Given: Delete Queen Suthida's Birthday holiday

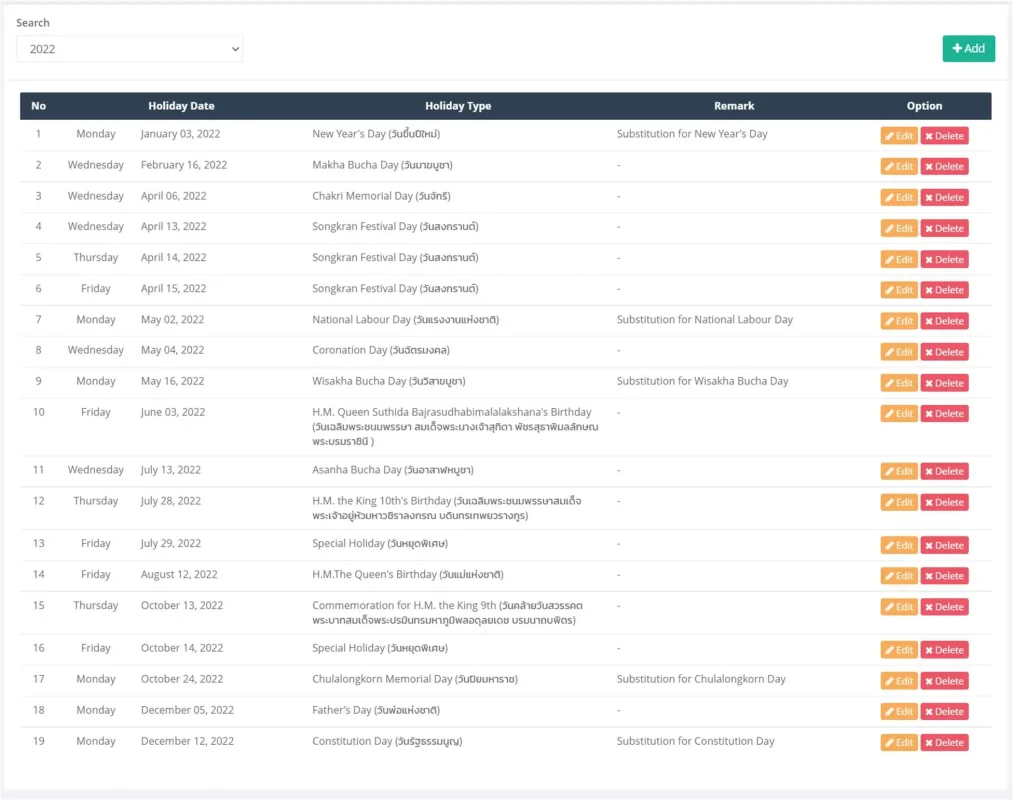Looking at the screenshot, I should coord(944,414).
